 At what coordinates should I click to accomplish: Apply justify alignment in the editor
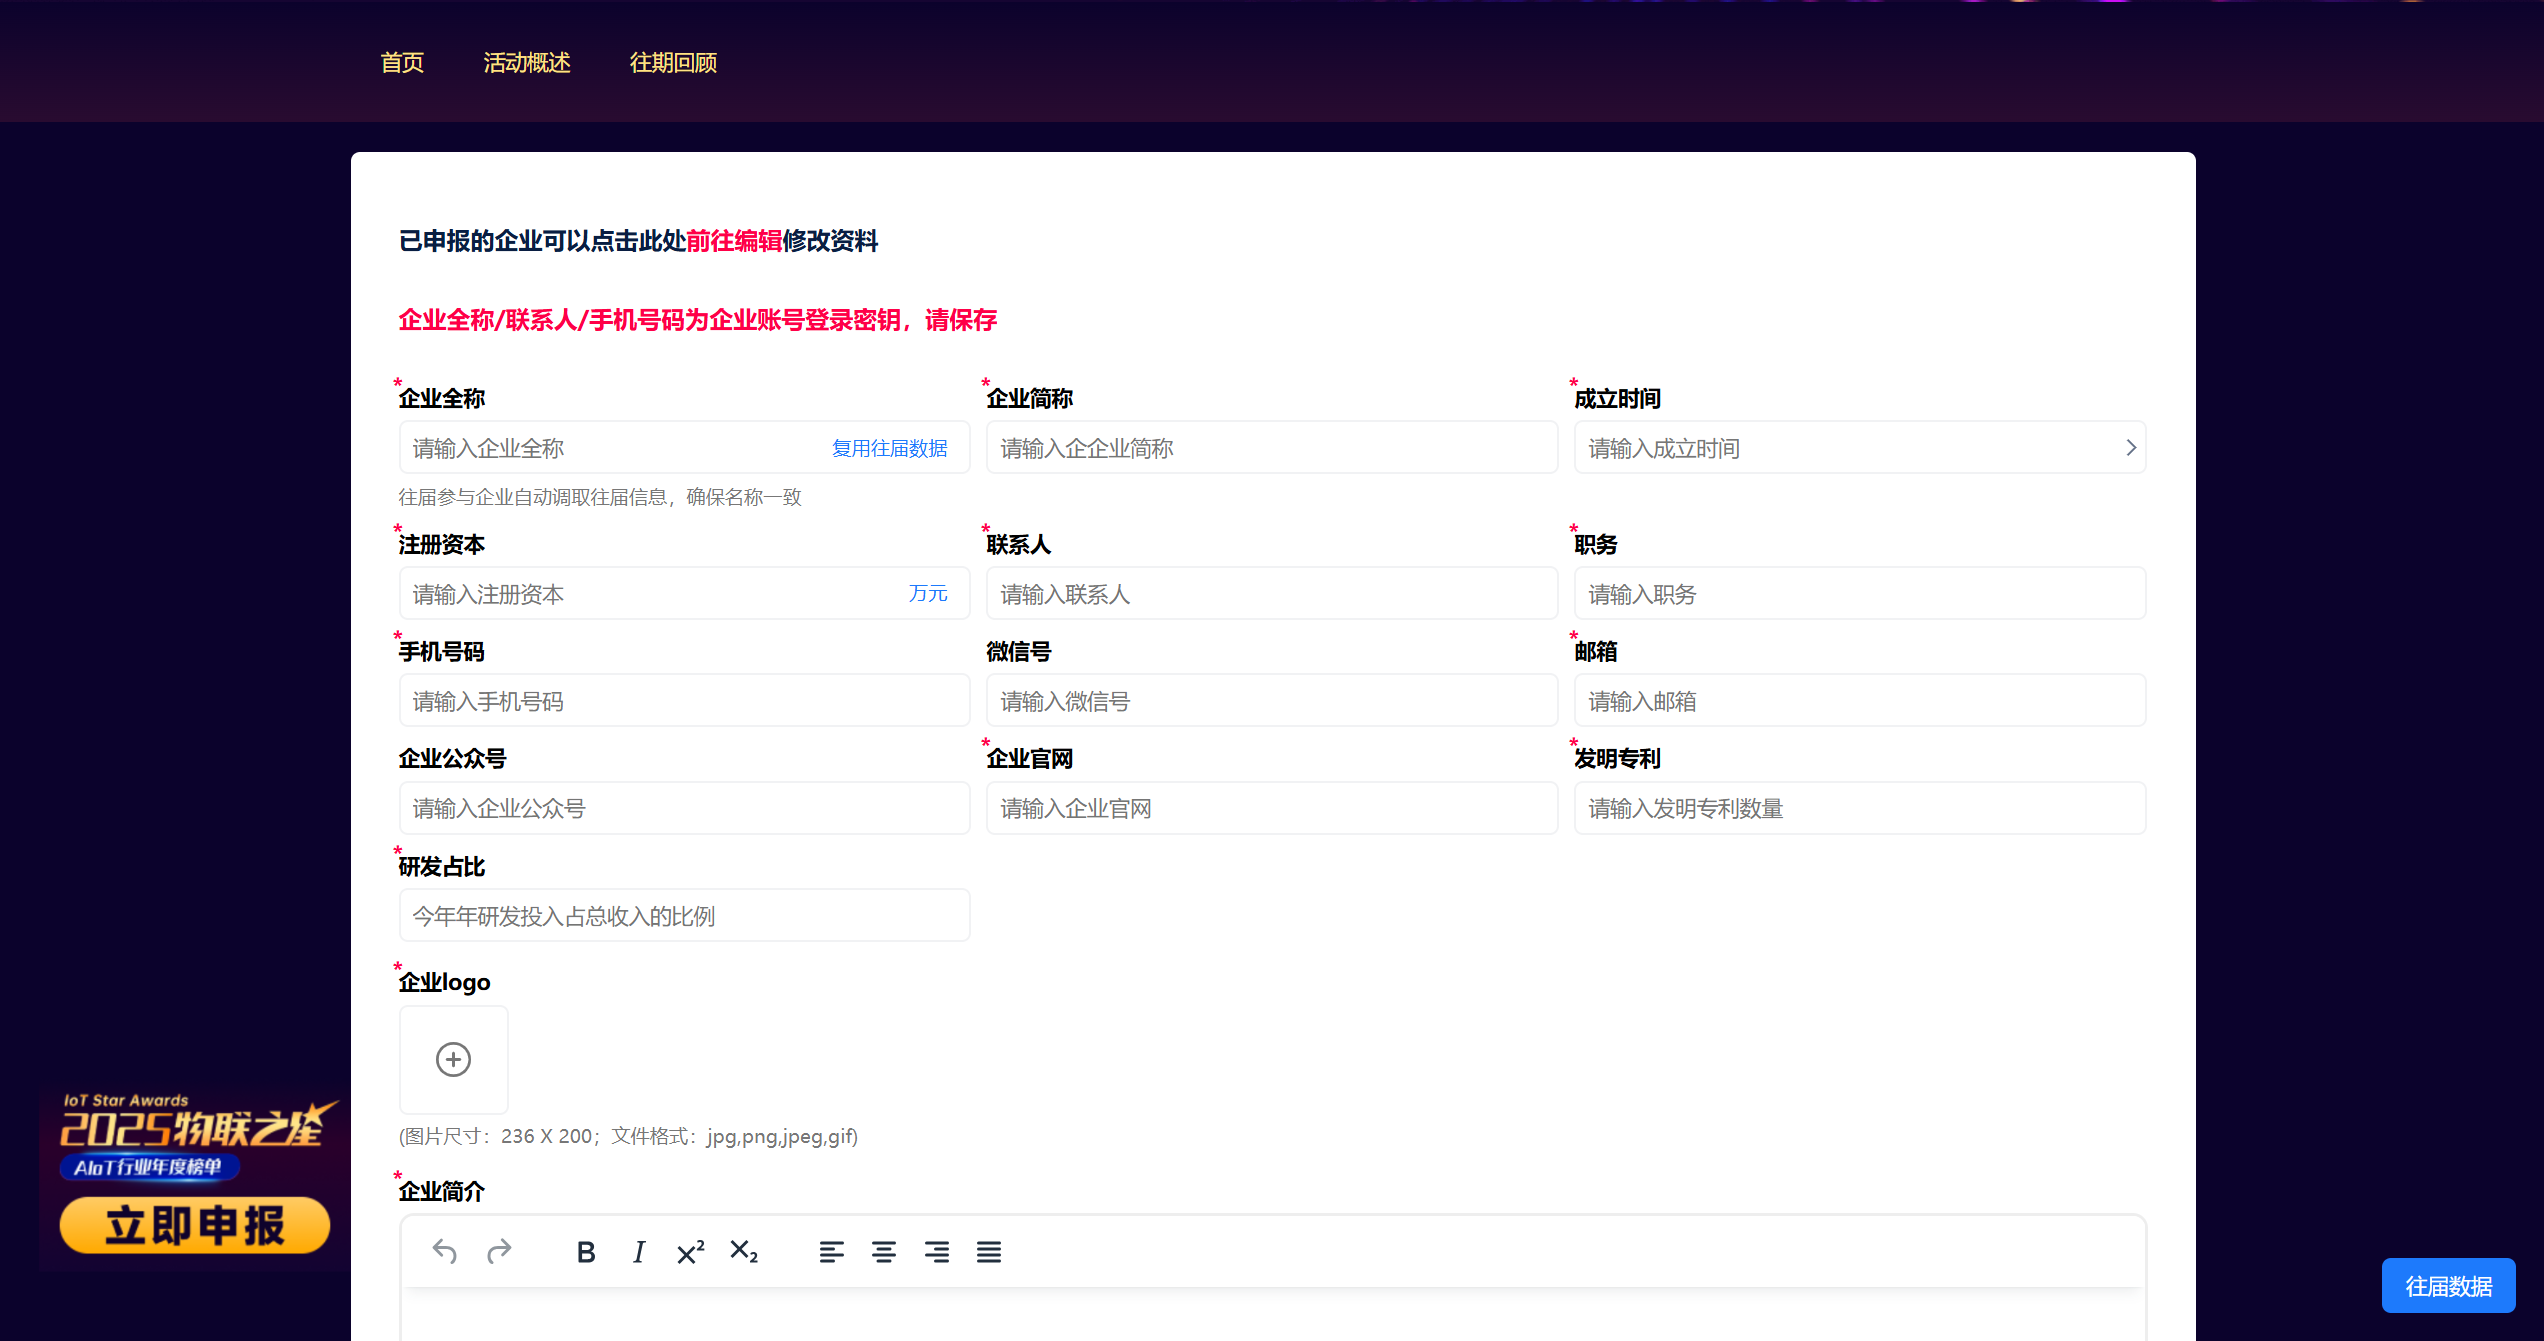(989, 1251)
